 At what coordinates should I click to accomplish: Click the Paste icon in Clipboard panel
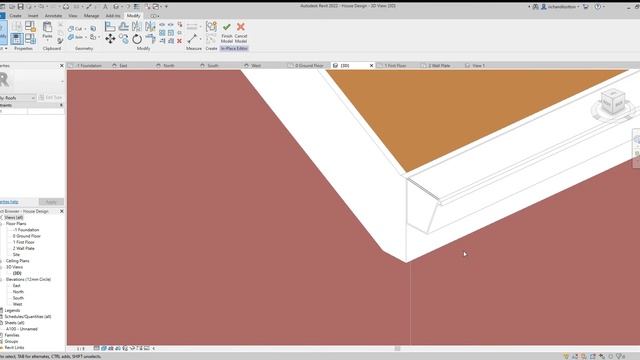click(47, 28)
